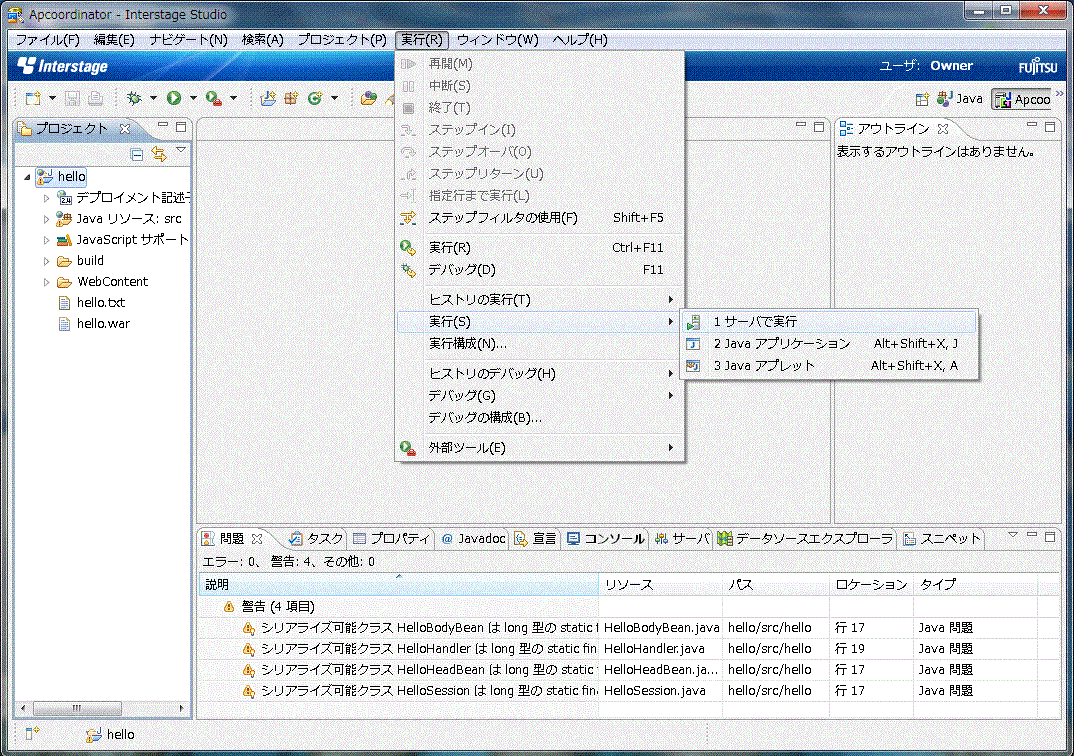Toggle Link with Editor in Project view
1074x756 pixels.
click(x=159, y=155)
